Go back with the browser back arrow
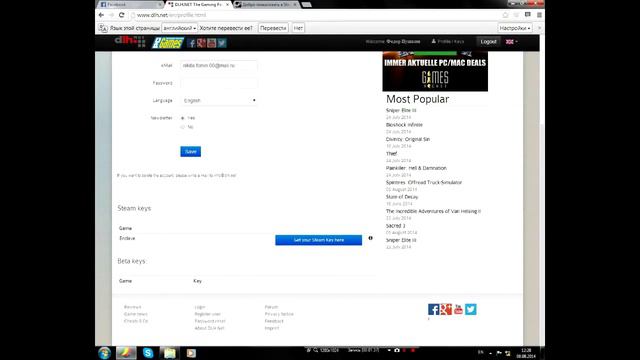 pos(101,15)
